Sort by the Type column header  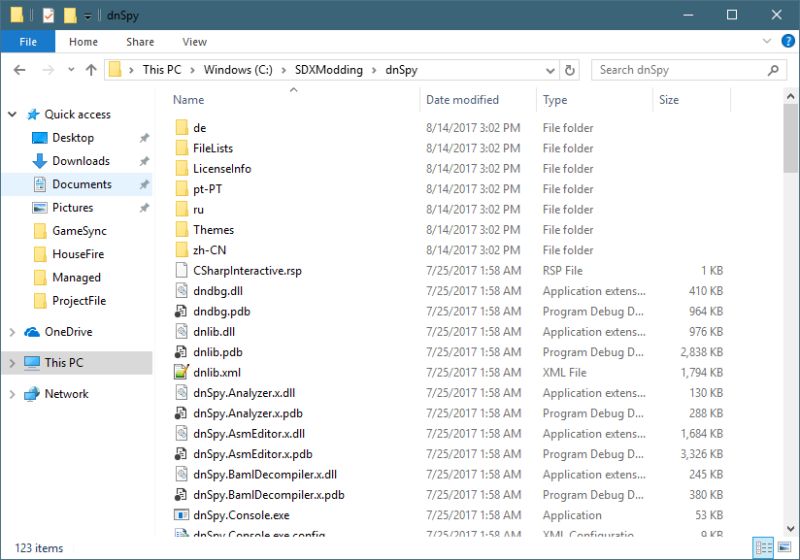pyautogui.click(x=555, y=100)
